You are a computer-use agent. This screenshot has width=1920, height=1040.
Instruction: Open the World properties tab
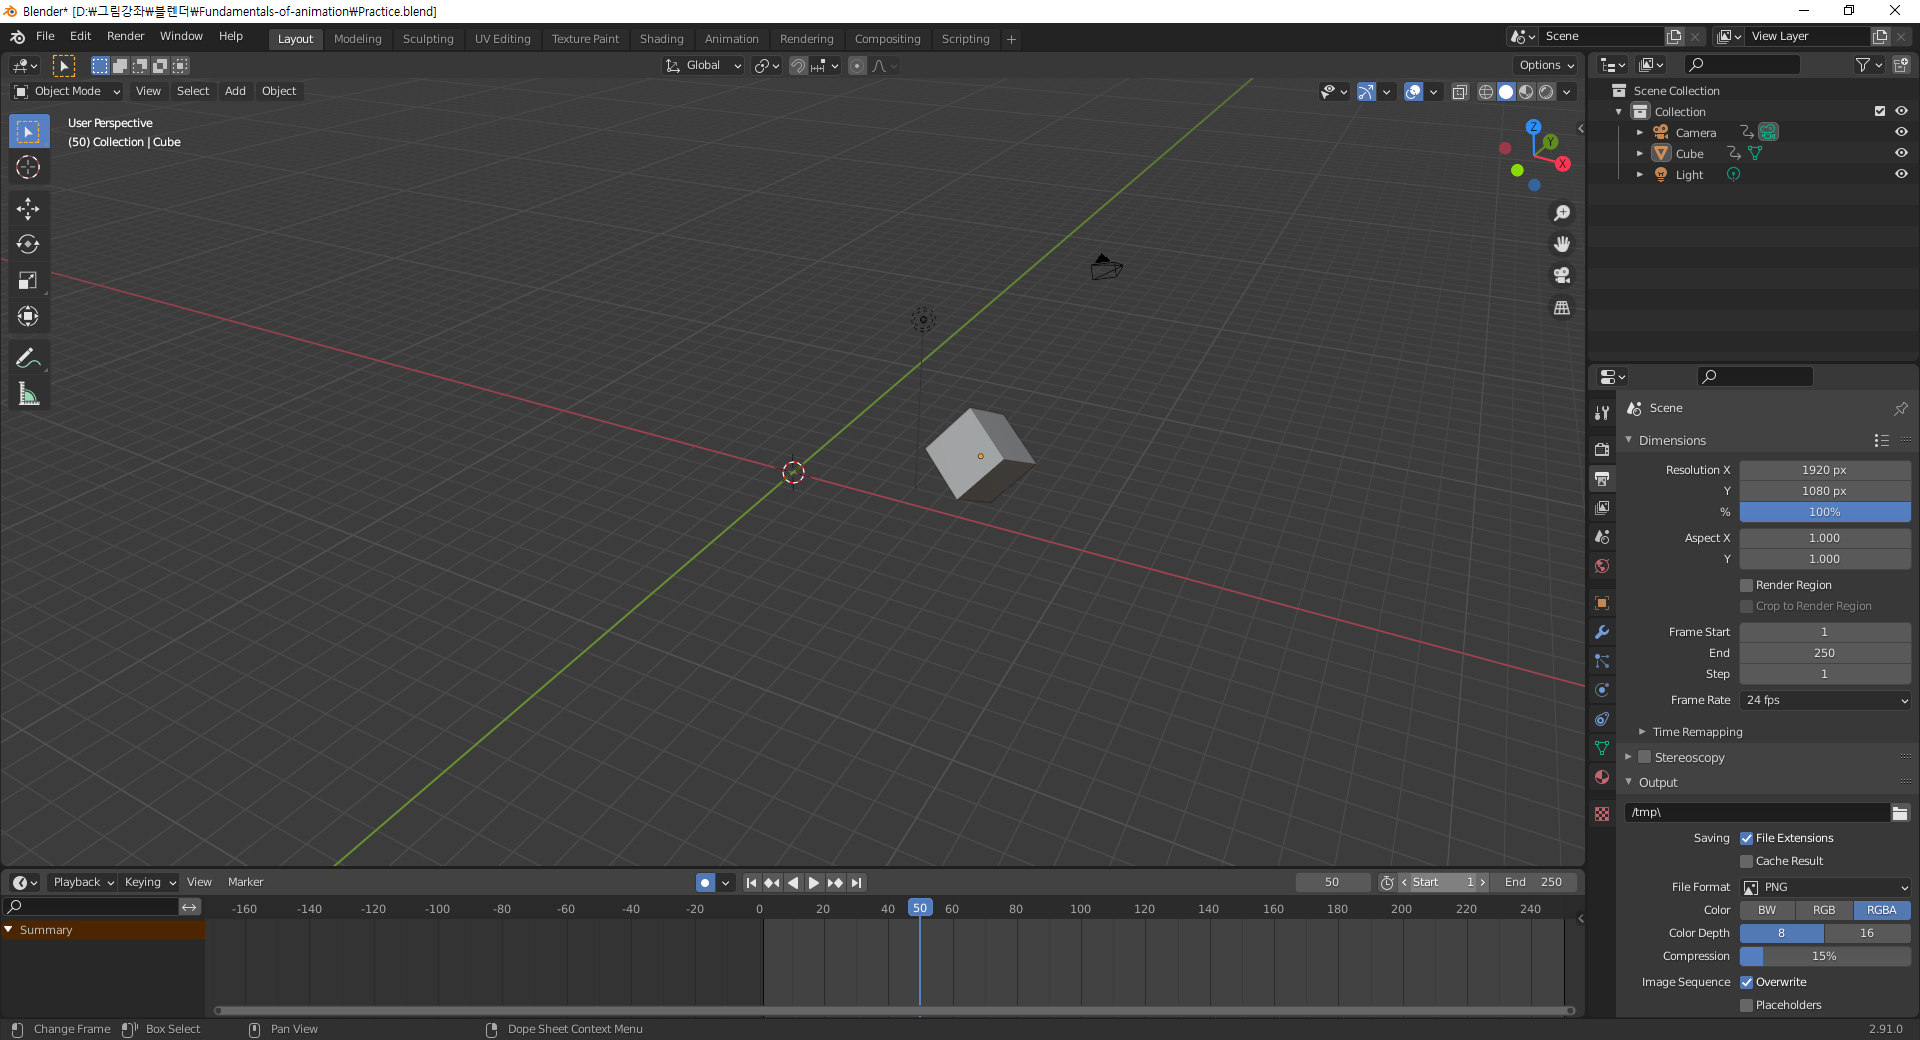tap(1602, 566)
